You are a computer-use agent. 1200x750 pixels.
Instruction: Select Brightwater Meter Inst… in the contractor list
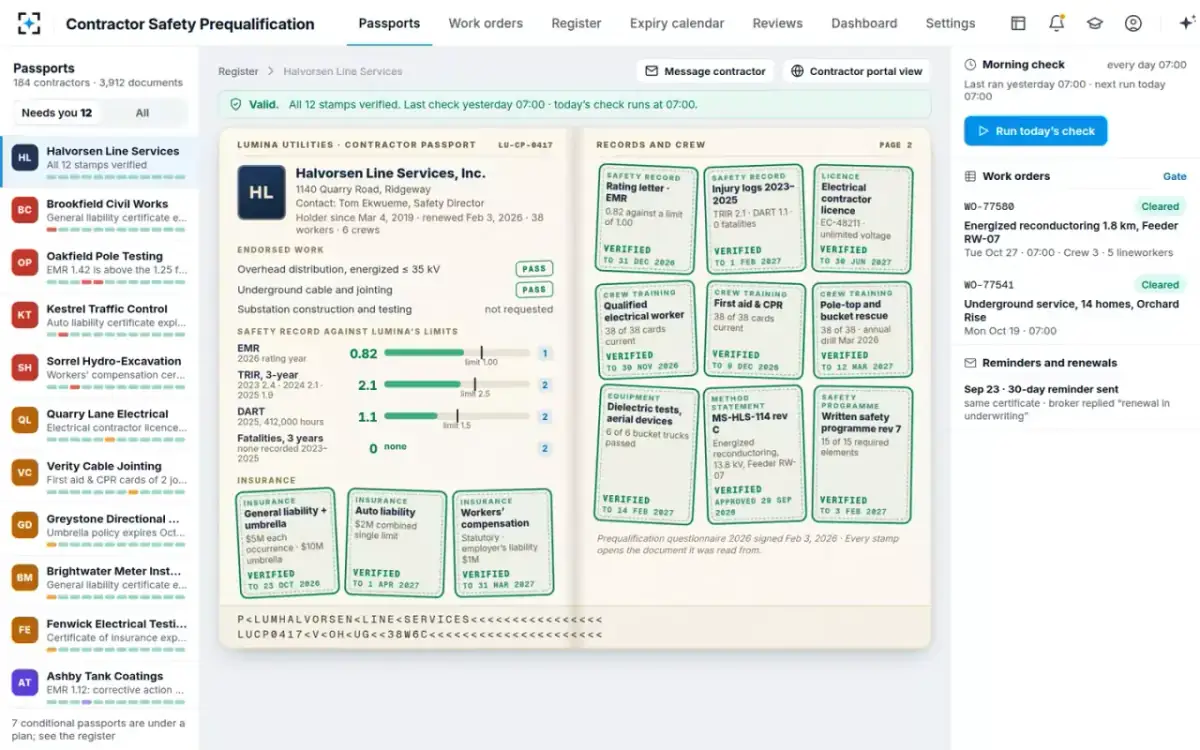tap(100, 578)
